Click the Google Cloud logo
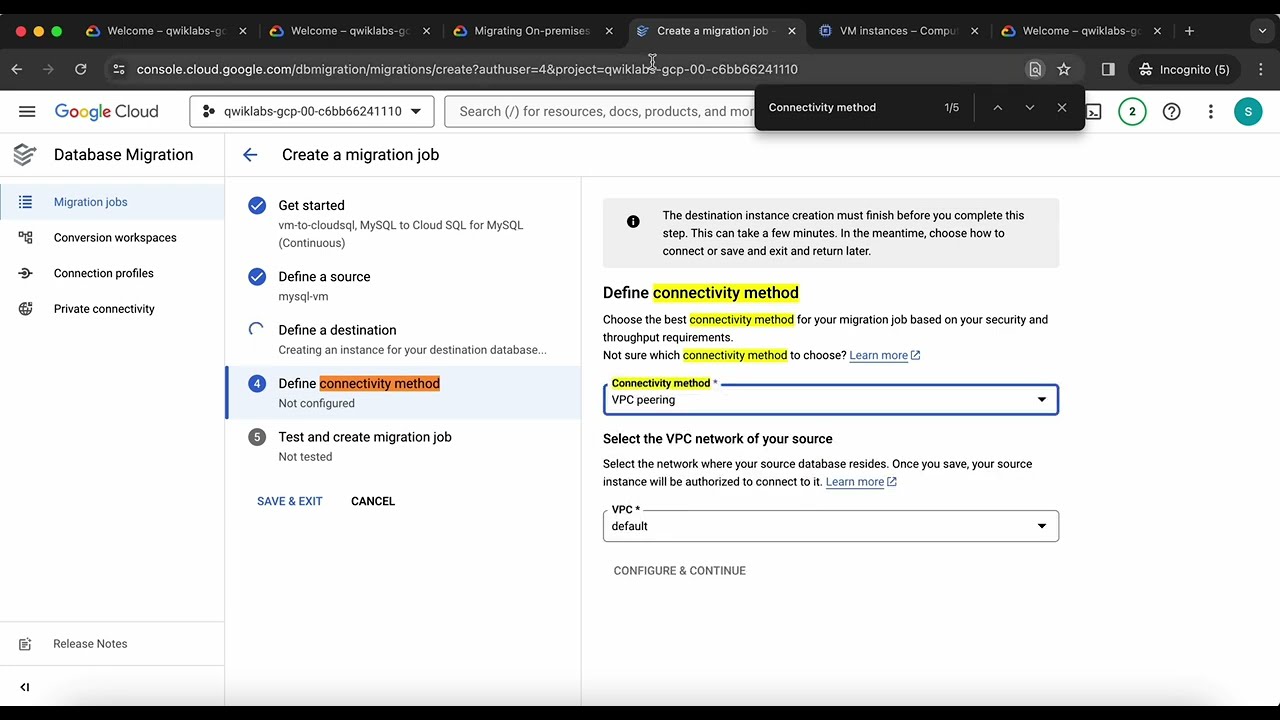The width and height of the screenshot is (1280, 720). [x=106, y=111]
